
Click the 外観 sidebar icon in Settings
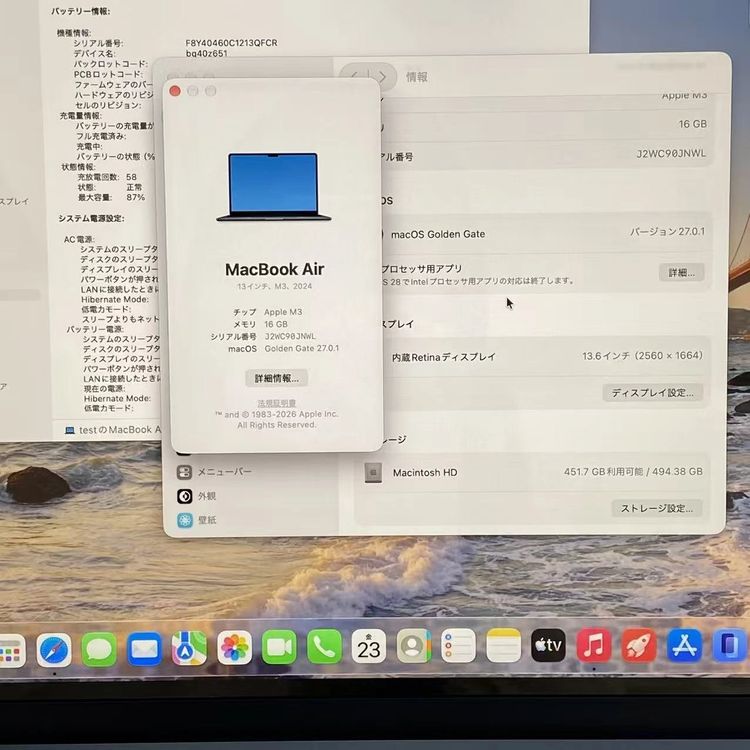coord(185,496)
